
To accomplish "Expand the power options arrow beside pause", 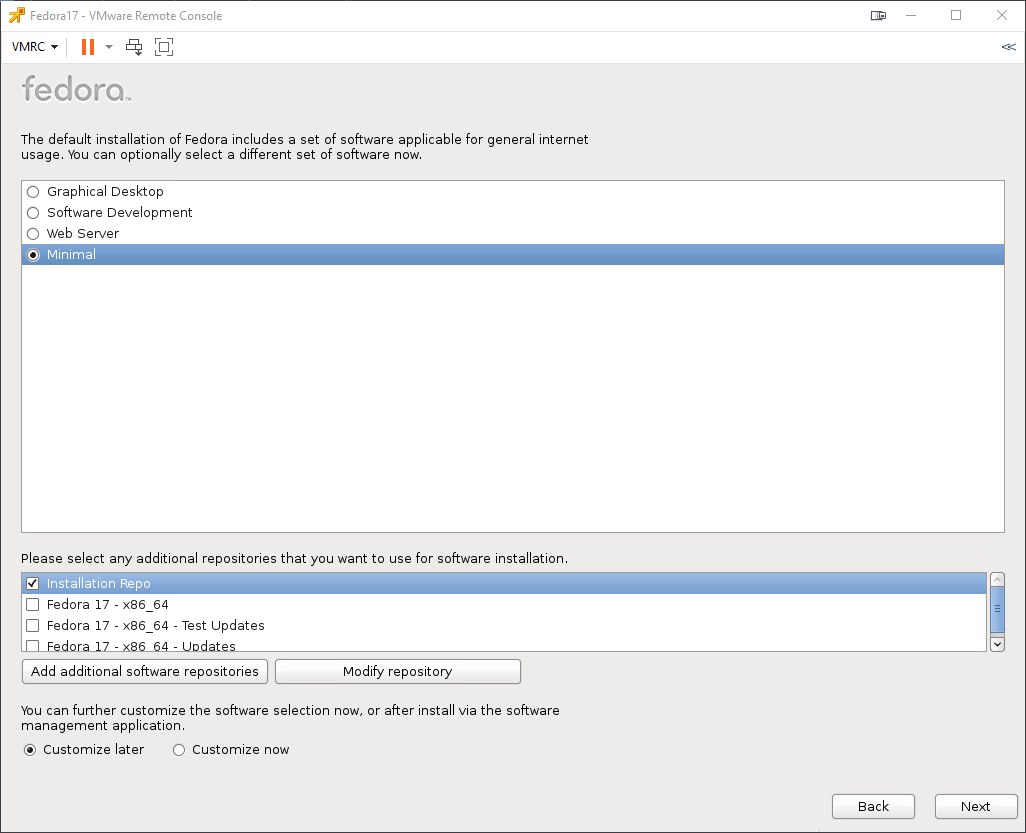I will click(109, 47).
